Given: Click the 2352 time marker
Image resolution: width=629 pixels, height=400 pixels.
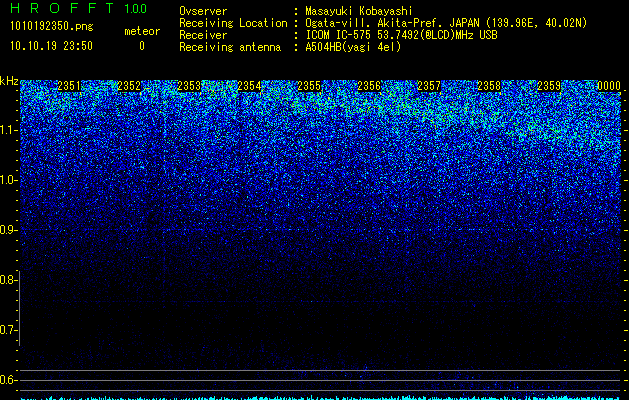Looking at the screenshot, I should coord(129,86).
